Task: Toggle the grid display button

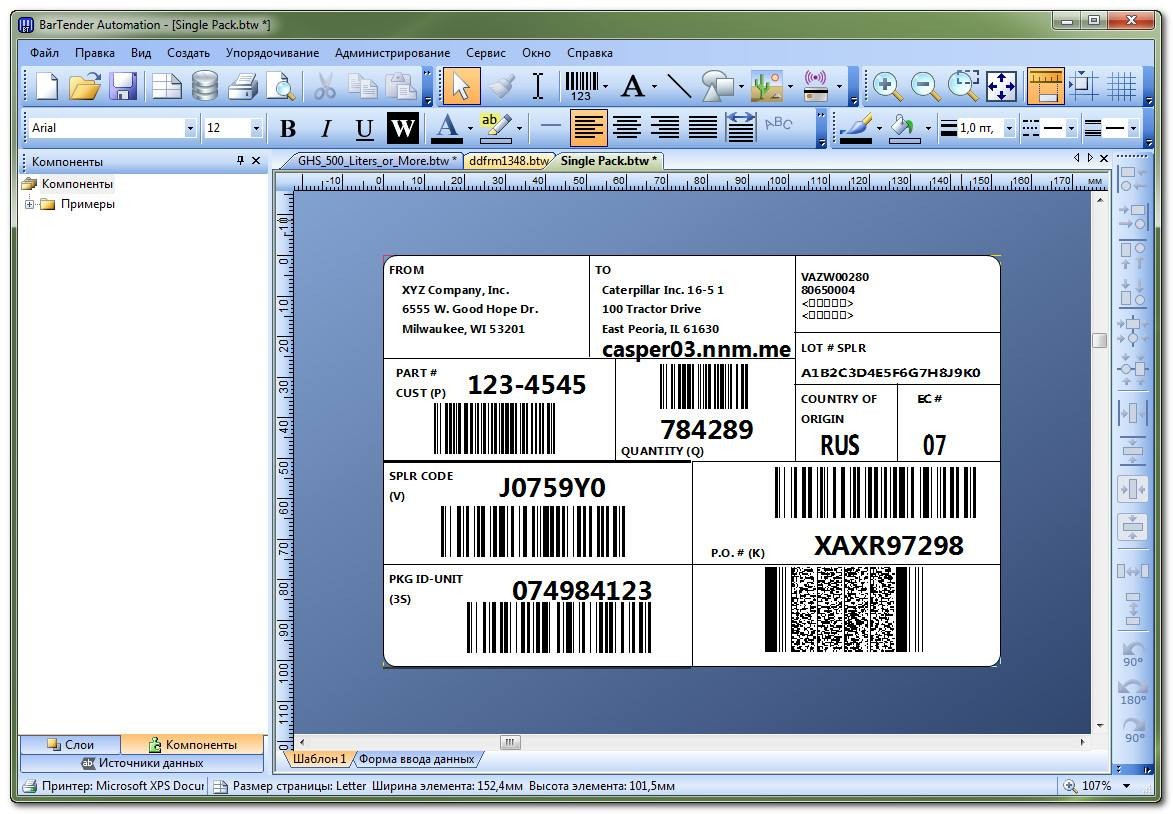Action: pos(1121,86)
